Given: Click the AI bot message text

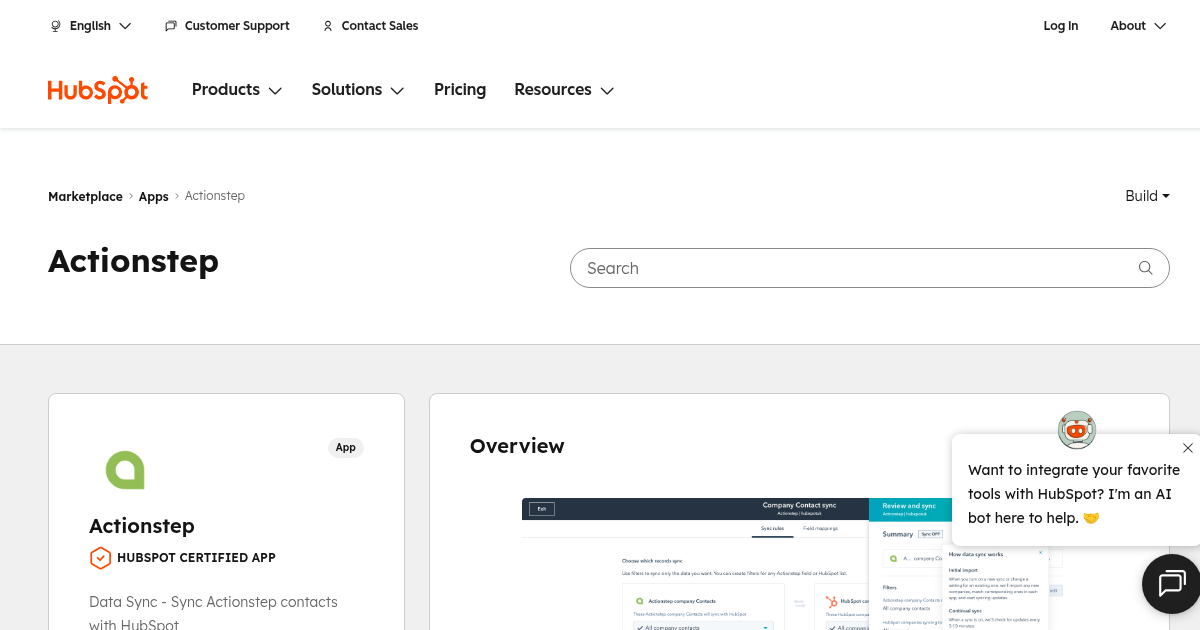Looking at the screenshot, I should click(x=1074, y=494).
